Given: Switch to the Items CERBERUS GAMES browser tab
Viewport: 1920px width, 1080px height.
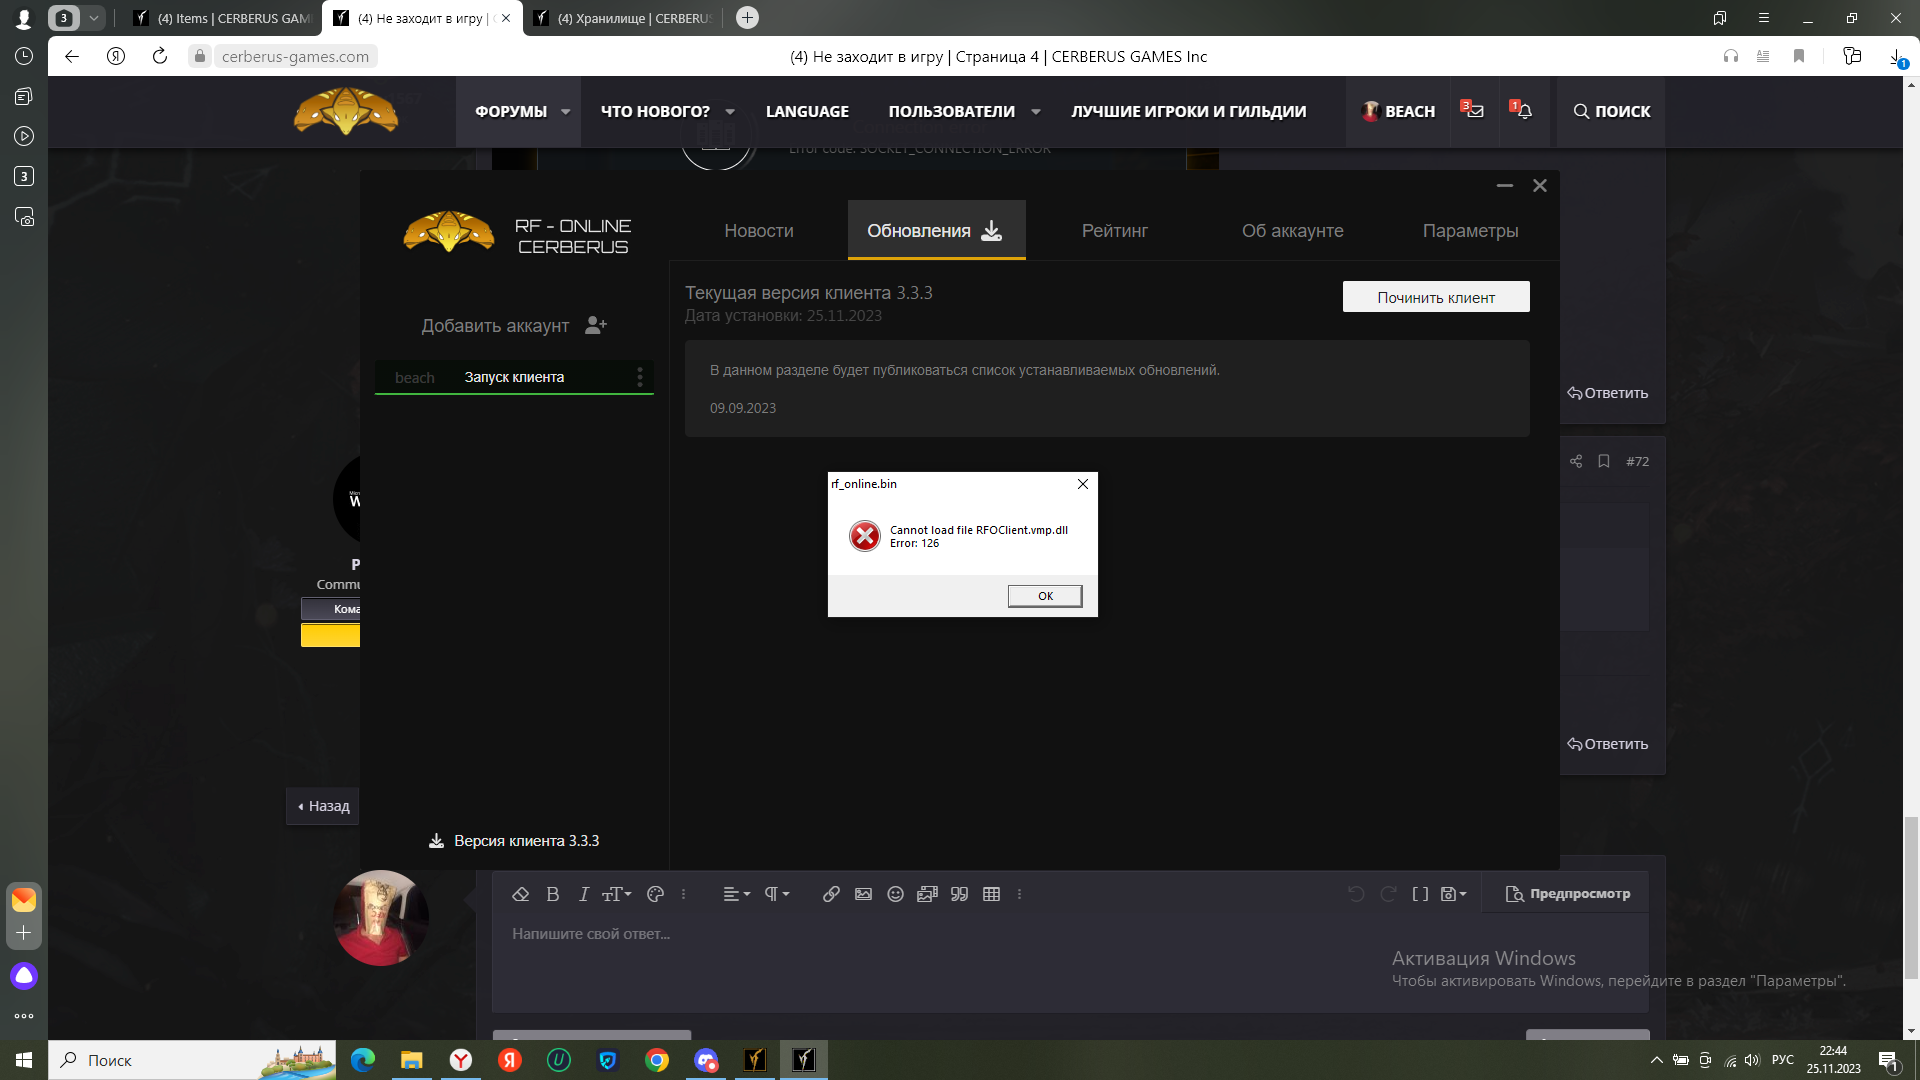Looking at the screenshot, I should point(222,18).
